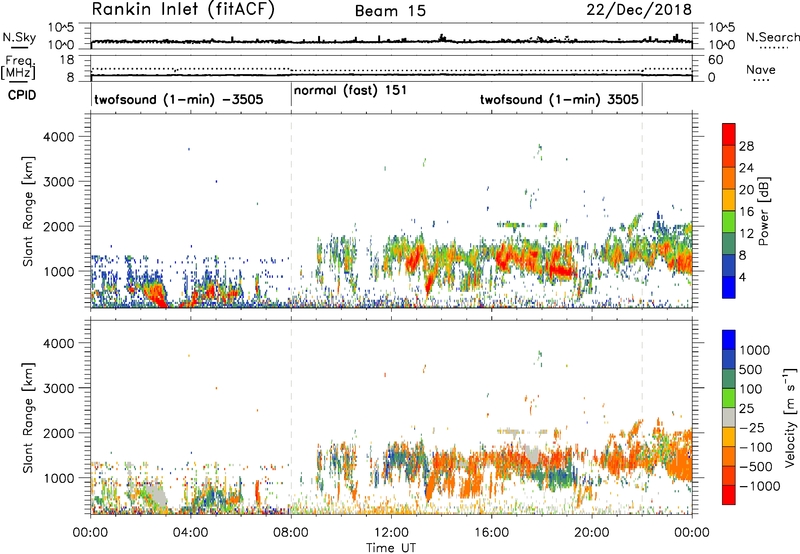This screenshot has height=554, width=800.
Task: Click the power colorbar value 28
Action: (746, 146)
